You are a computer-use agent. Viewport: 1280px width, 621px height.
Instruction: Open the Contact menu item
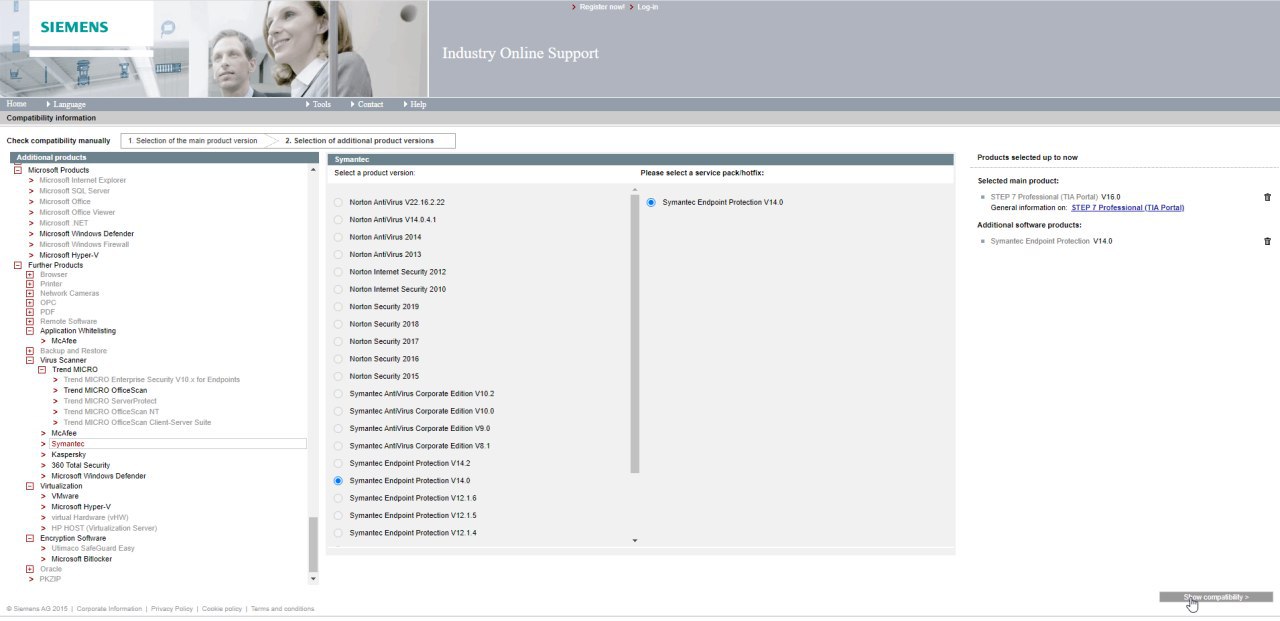(370, 104)
